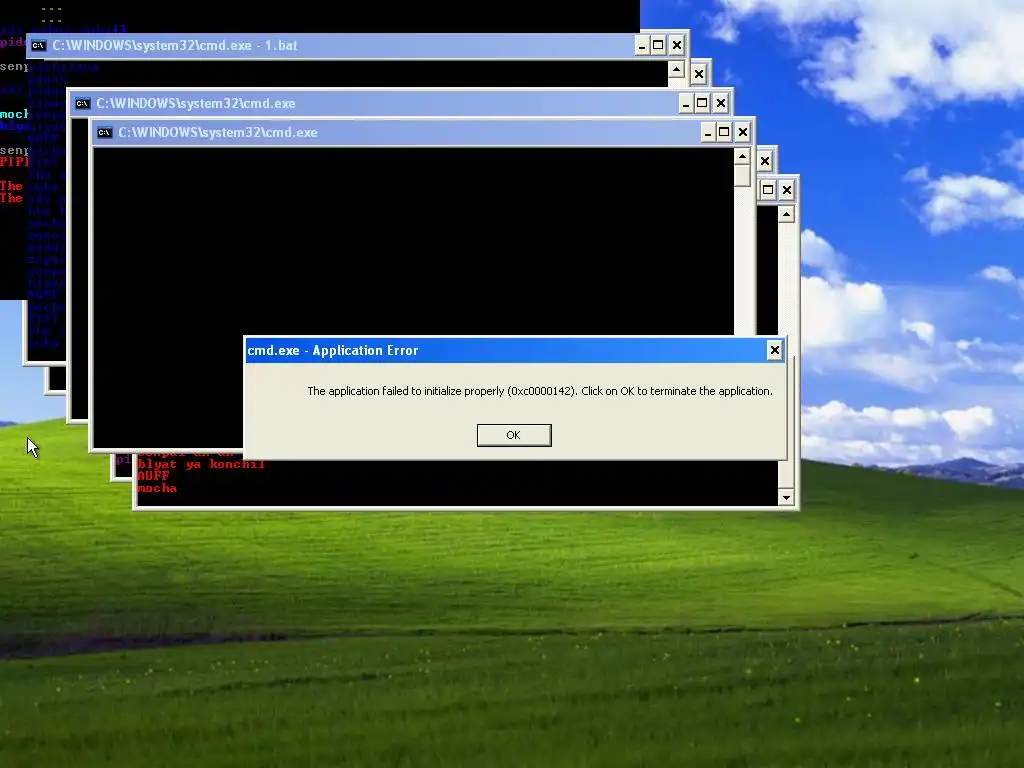Image resolution: width=1024 pixels, height=768 pixels.
Task: Click the 'cmd.exe - Application Error' title bar
Action: 515,350
